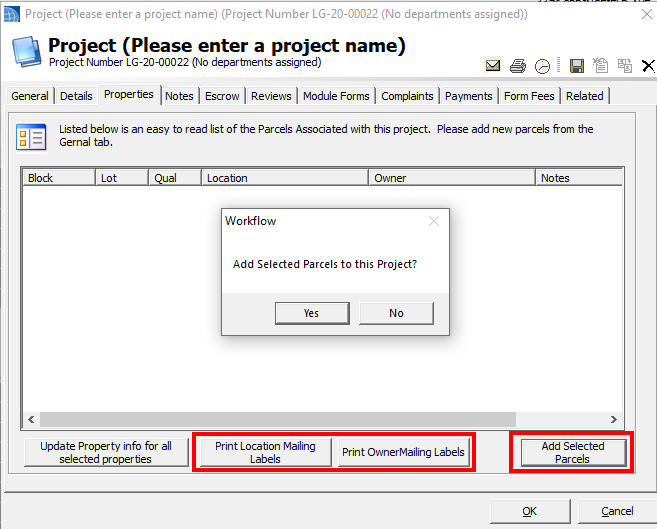Open the Related tab
Screen dimensions: 657x529
pyautogui.click(x=585, y=96)
